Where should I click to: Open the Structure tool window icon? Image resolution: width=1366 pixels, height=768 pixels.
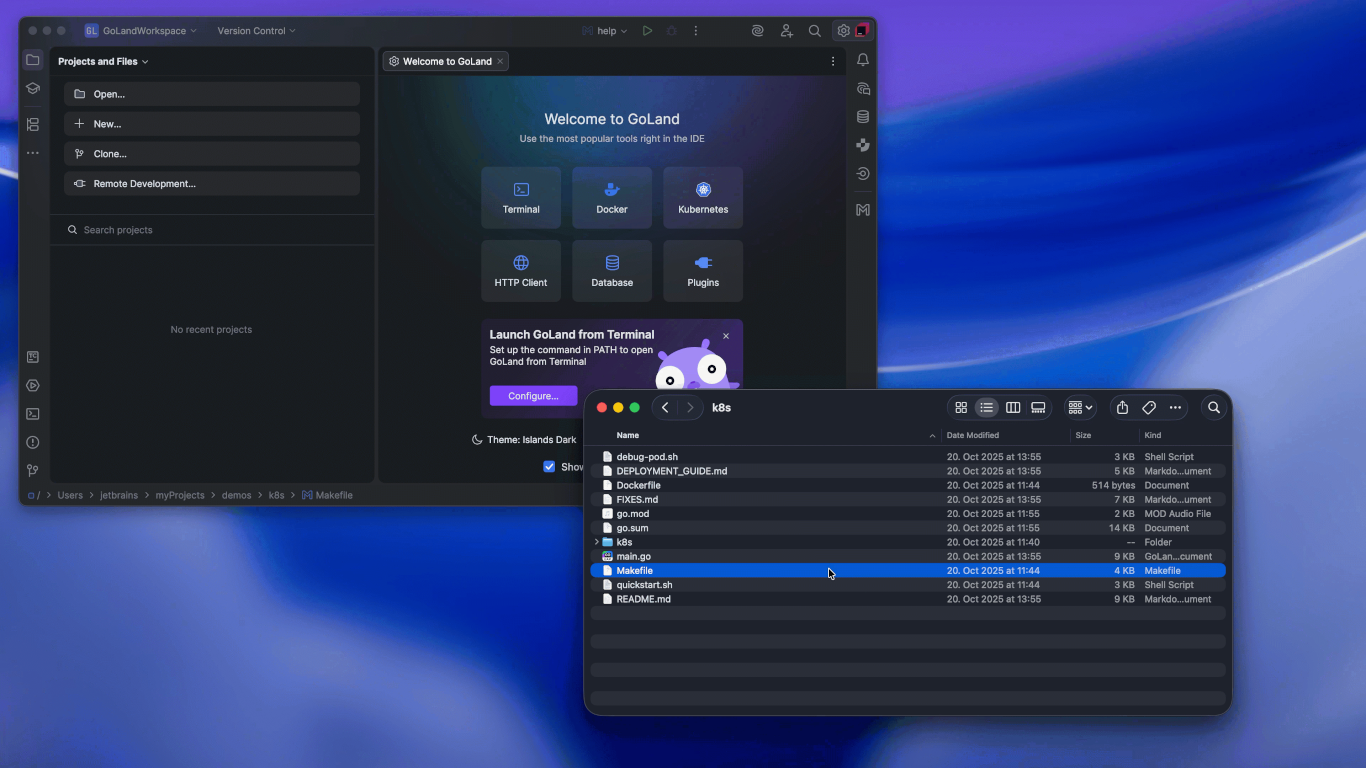tap(33, 125)
